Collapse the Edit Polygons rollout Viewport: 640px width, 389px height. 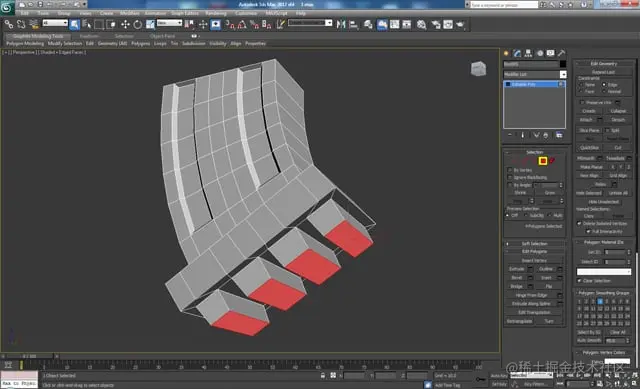[534, 251]
